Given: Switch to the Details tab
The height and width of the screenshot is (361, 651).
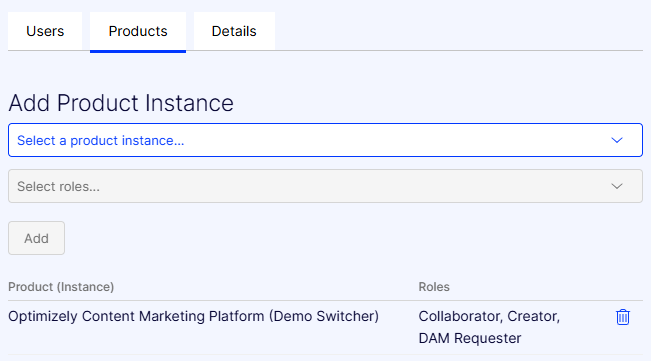Looking at the screenshot, I should coord(234,31).
